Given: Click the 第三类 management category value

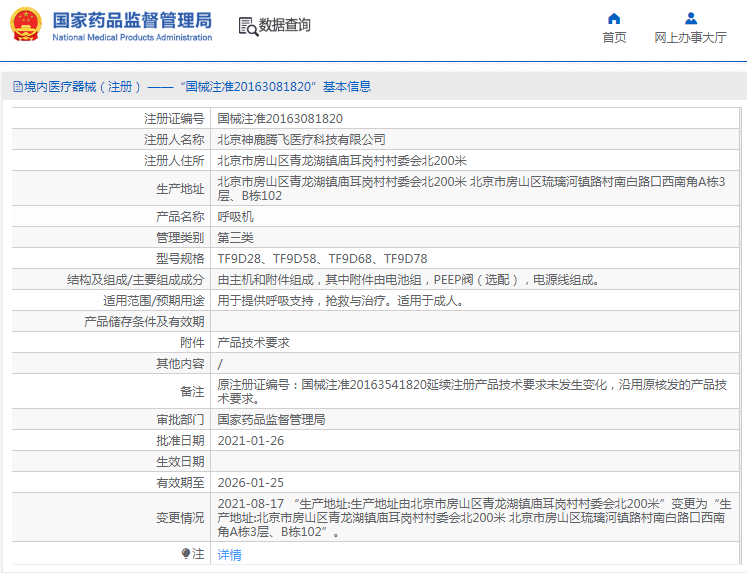Looking at the screenshot, I should [x=236, y=237].
